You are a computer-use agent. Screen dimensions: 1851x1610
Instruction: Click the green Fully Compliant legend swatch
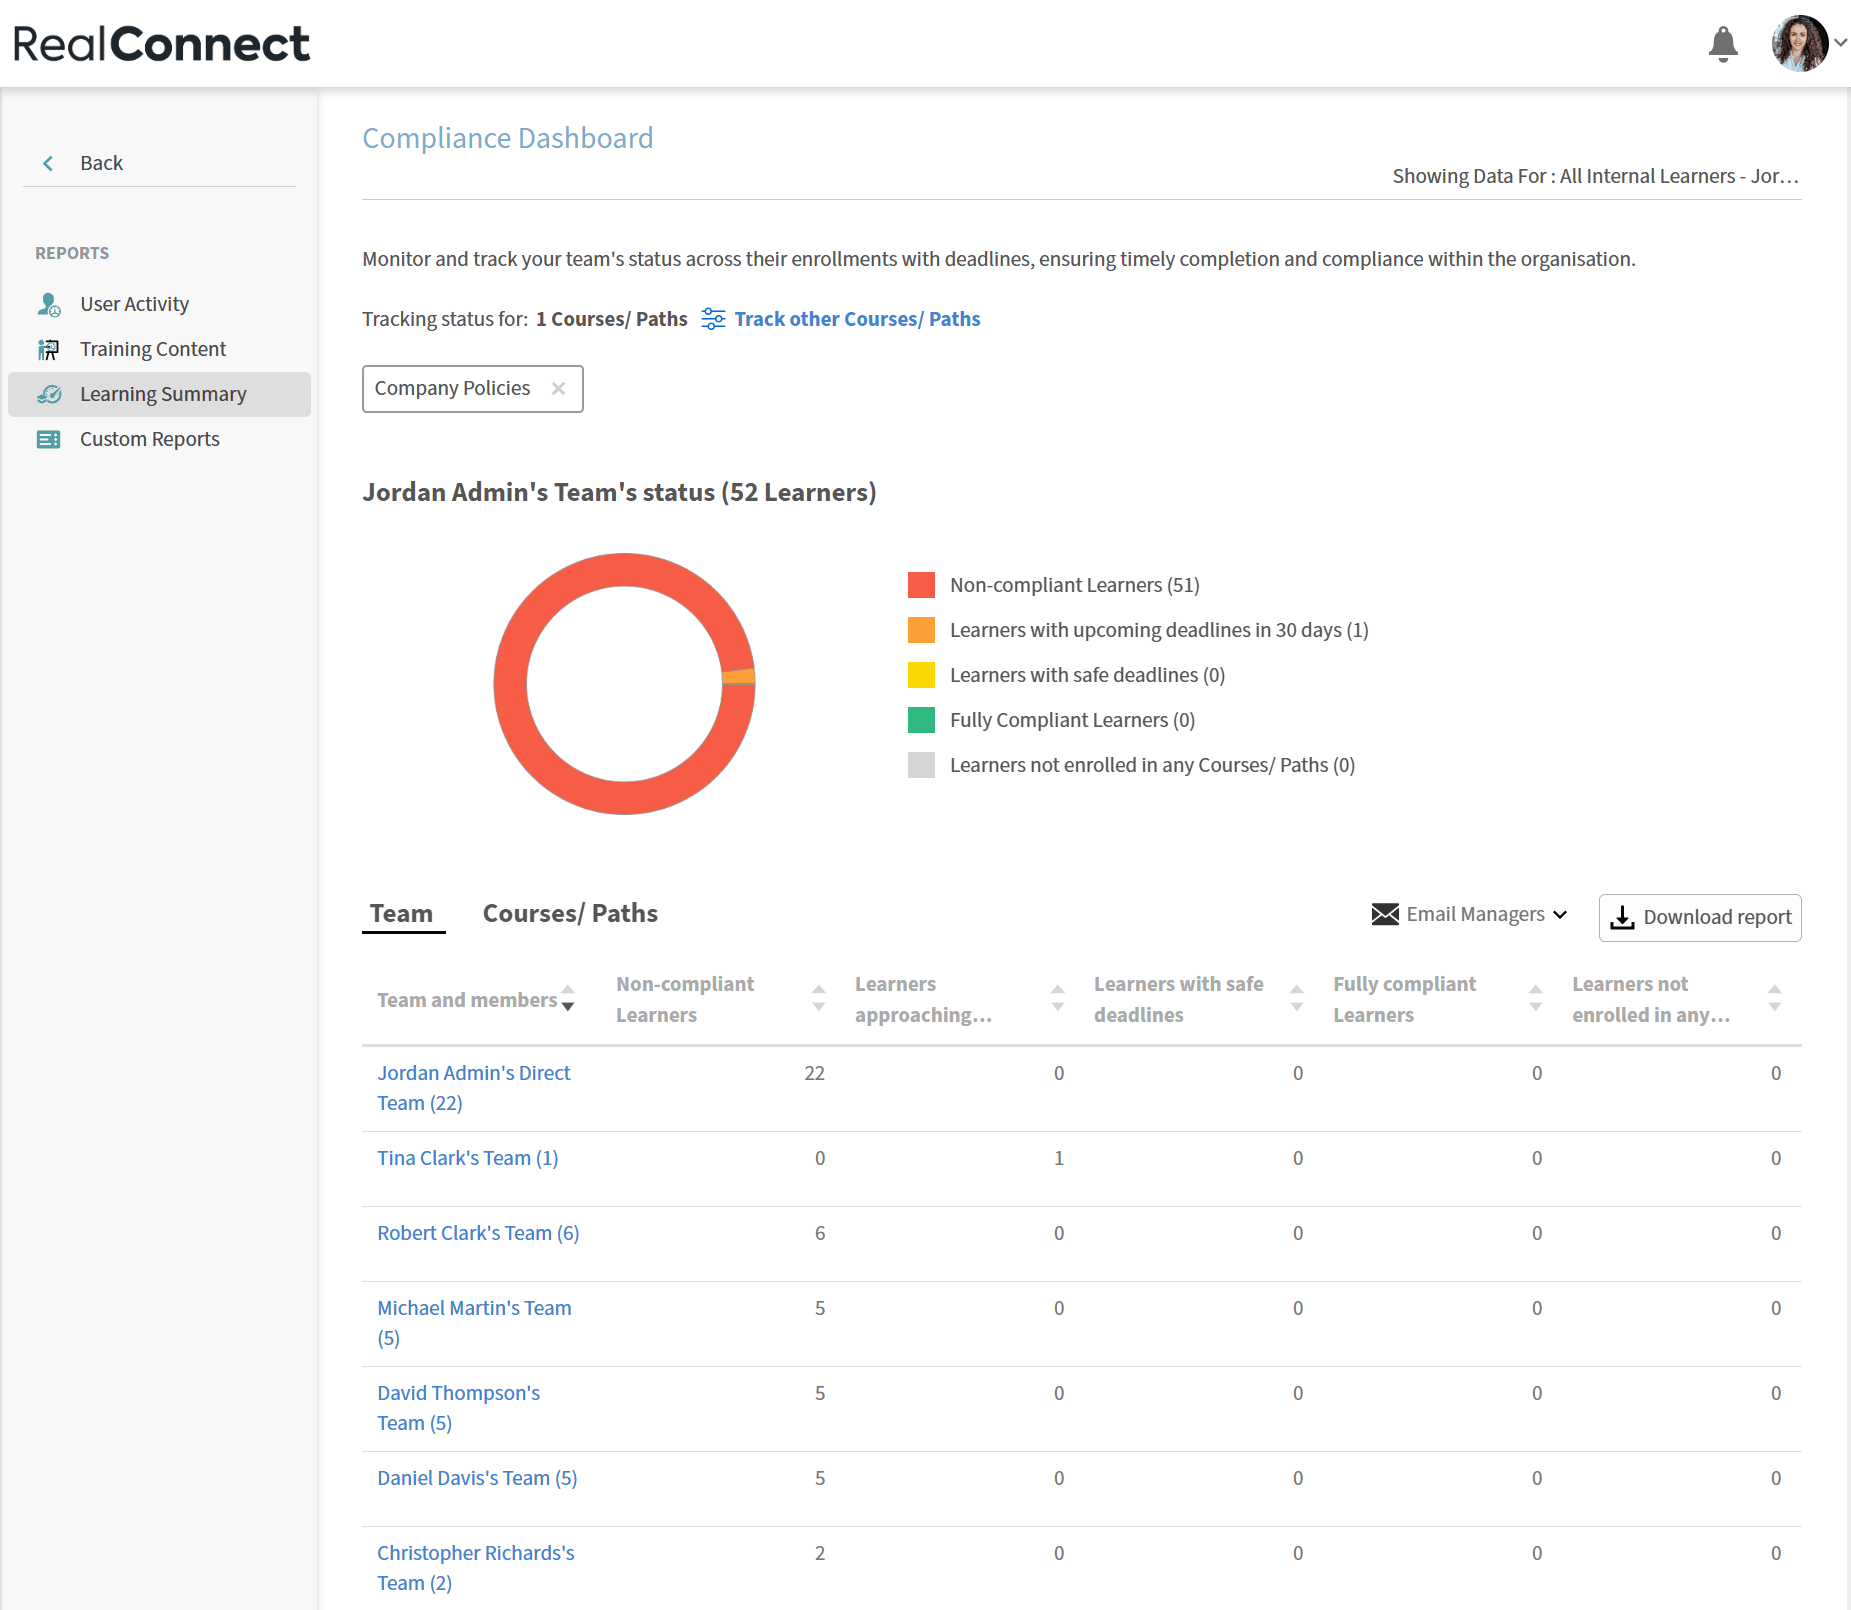[921, 720]
